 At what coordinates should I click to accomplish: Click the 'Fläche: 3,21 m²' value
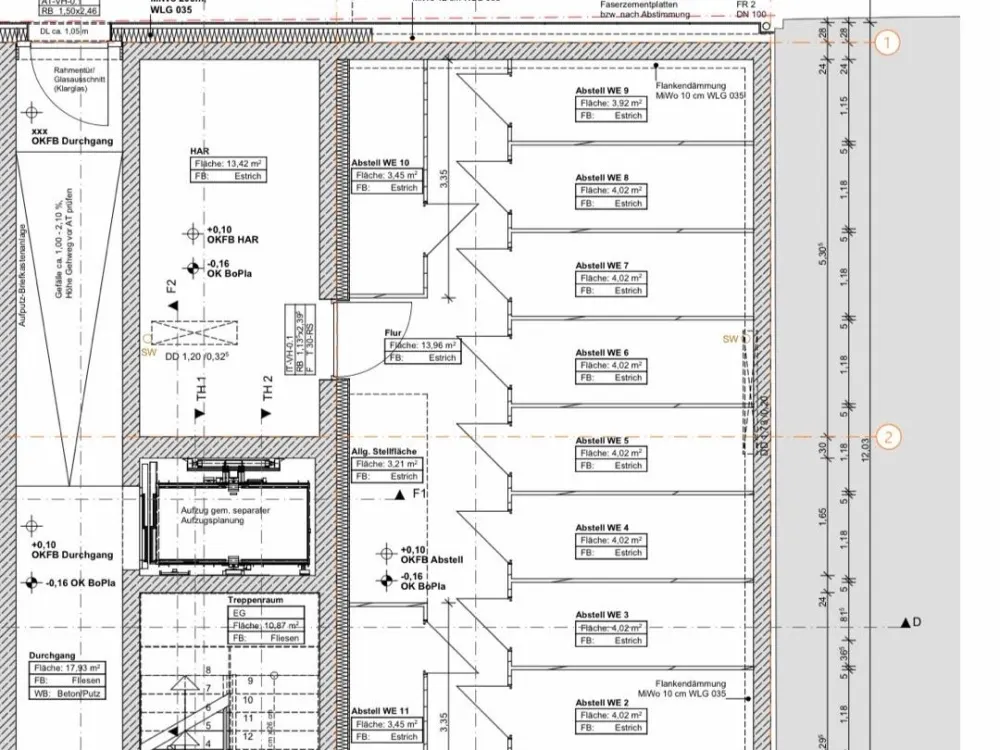pyautogui.click(x=386, y=464)
